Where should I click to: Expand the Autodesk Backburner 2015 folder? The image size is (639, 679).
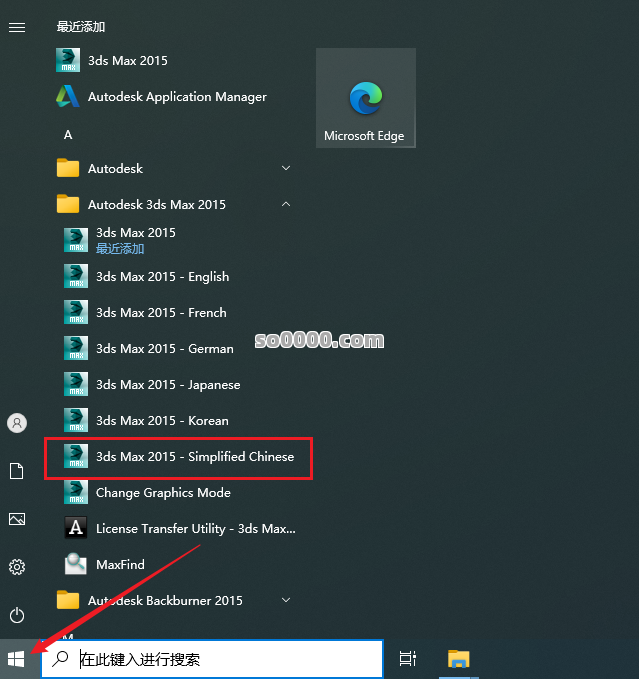point(286,601)
